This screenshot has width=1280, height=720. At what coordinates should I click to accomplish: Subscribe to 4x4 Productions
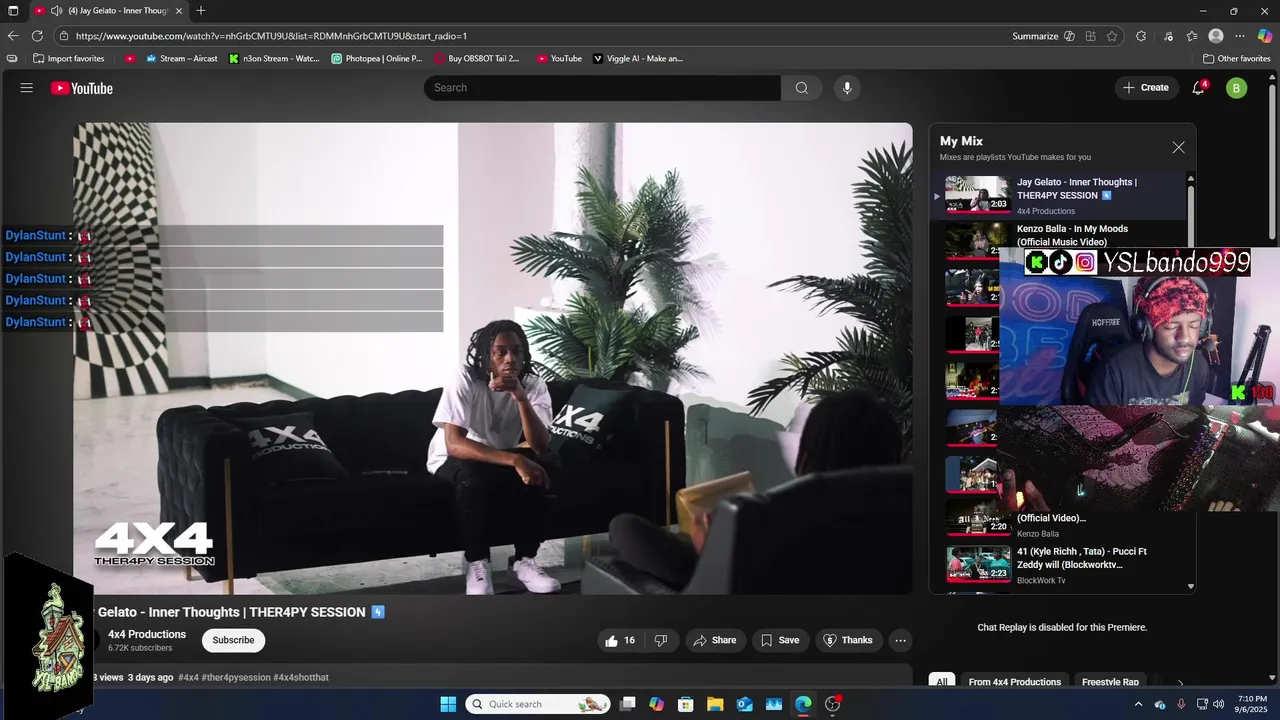click(233, 640)
